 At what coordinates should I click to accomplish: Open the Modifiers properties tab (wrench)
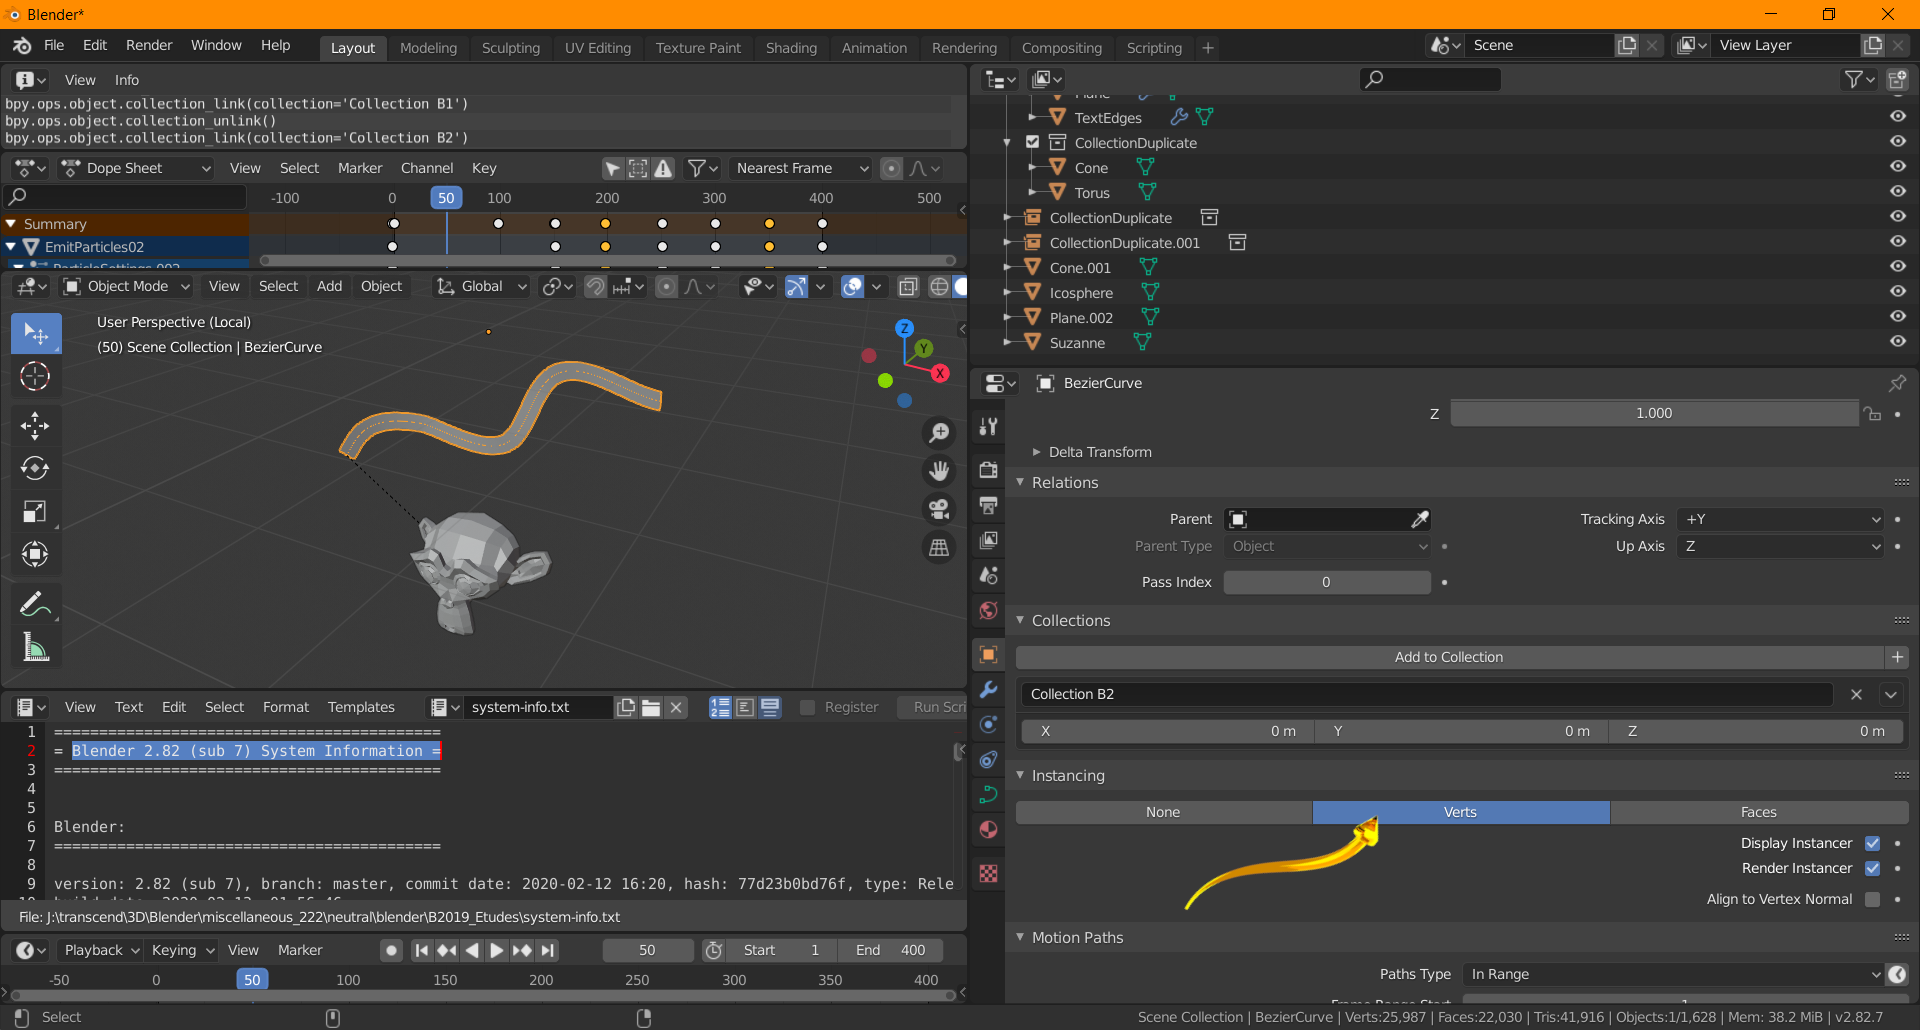988,690
